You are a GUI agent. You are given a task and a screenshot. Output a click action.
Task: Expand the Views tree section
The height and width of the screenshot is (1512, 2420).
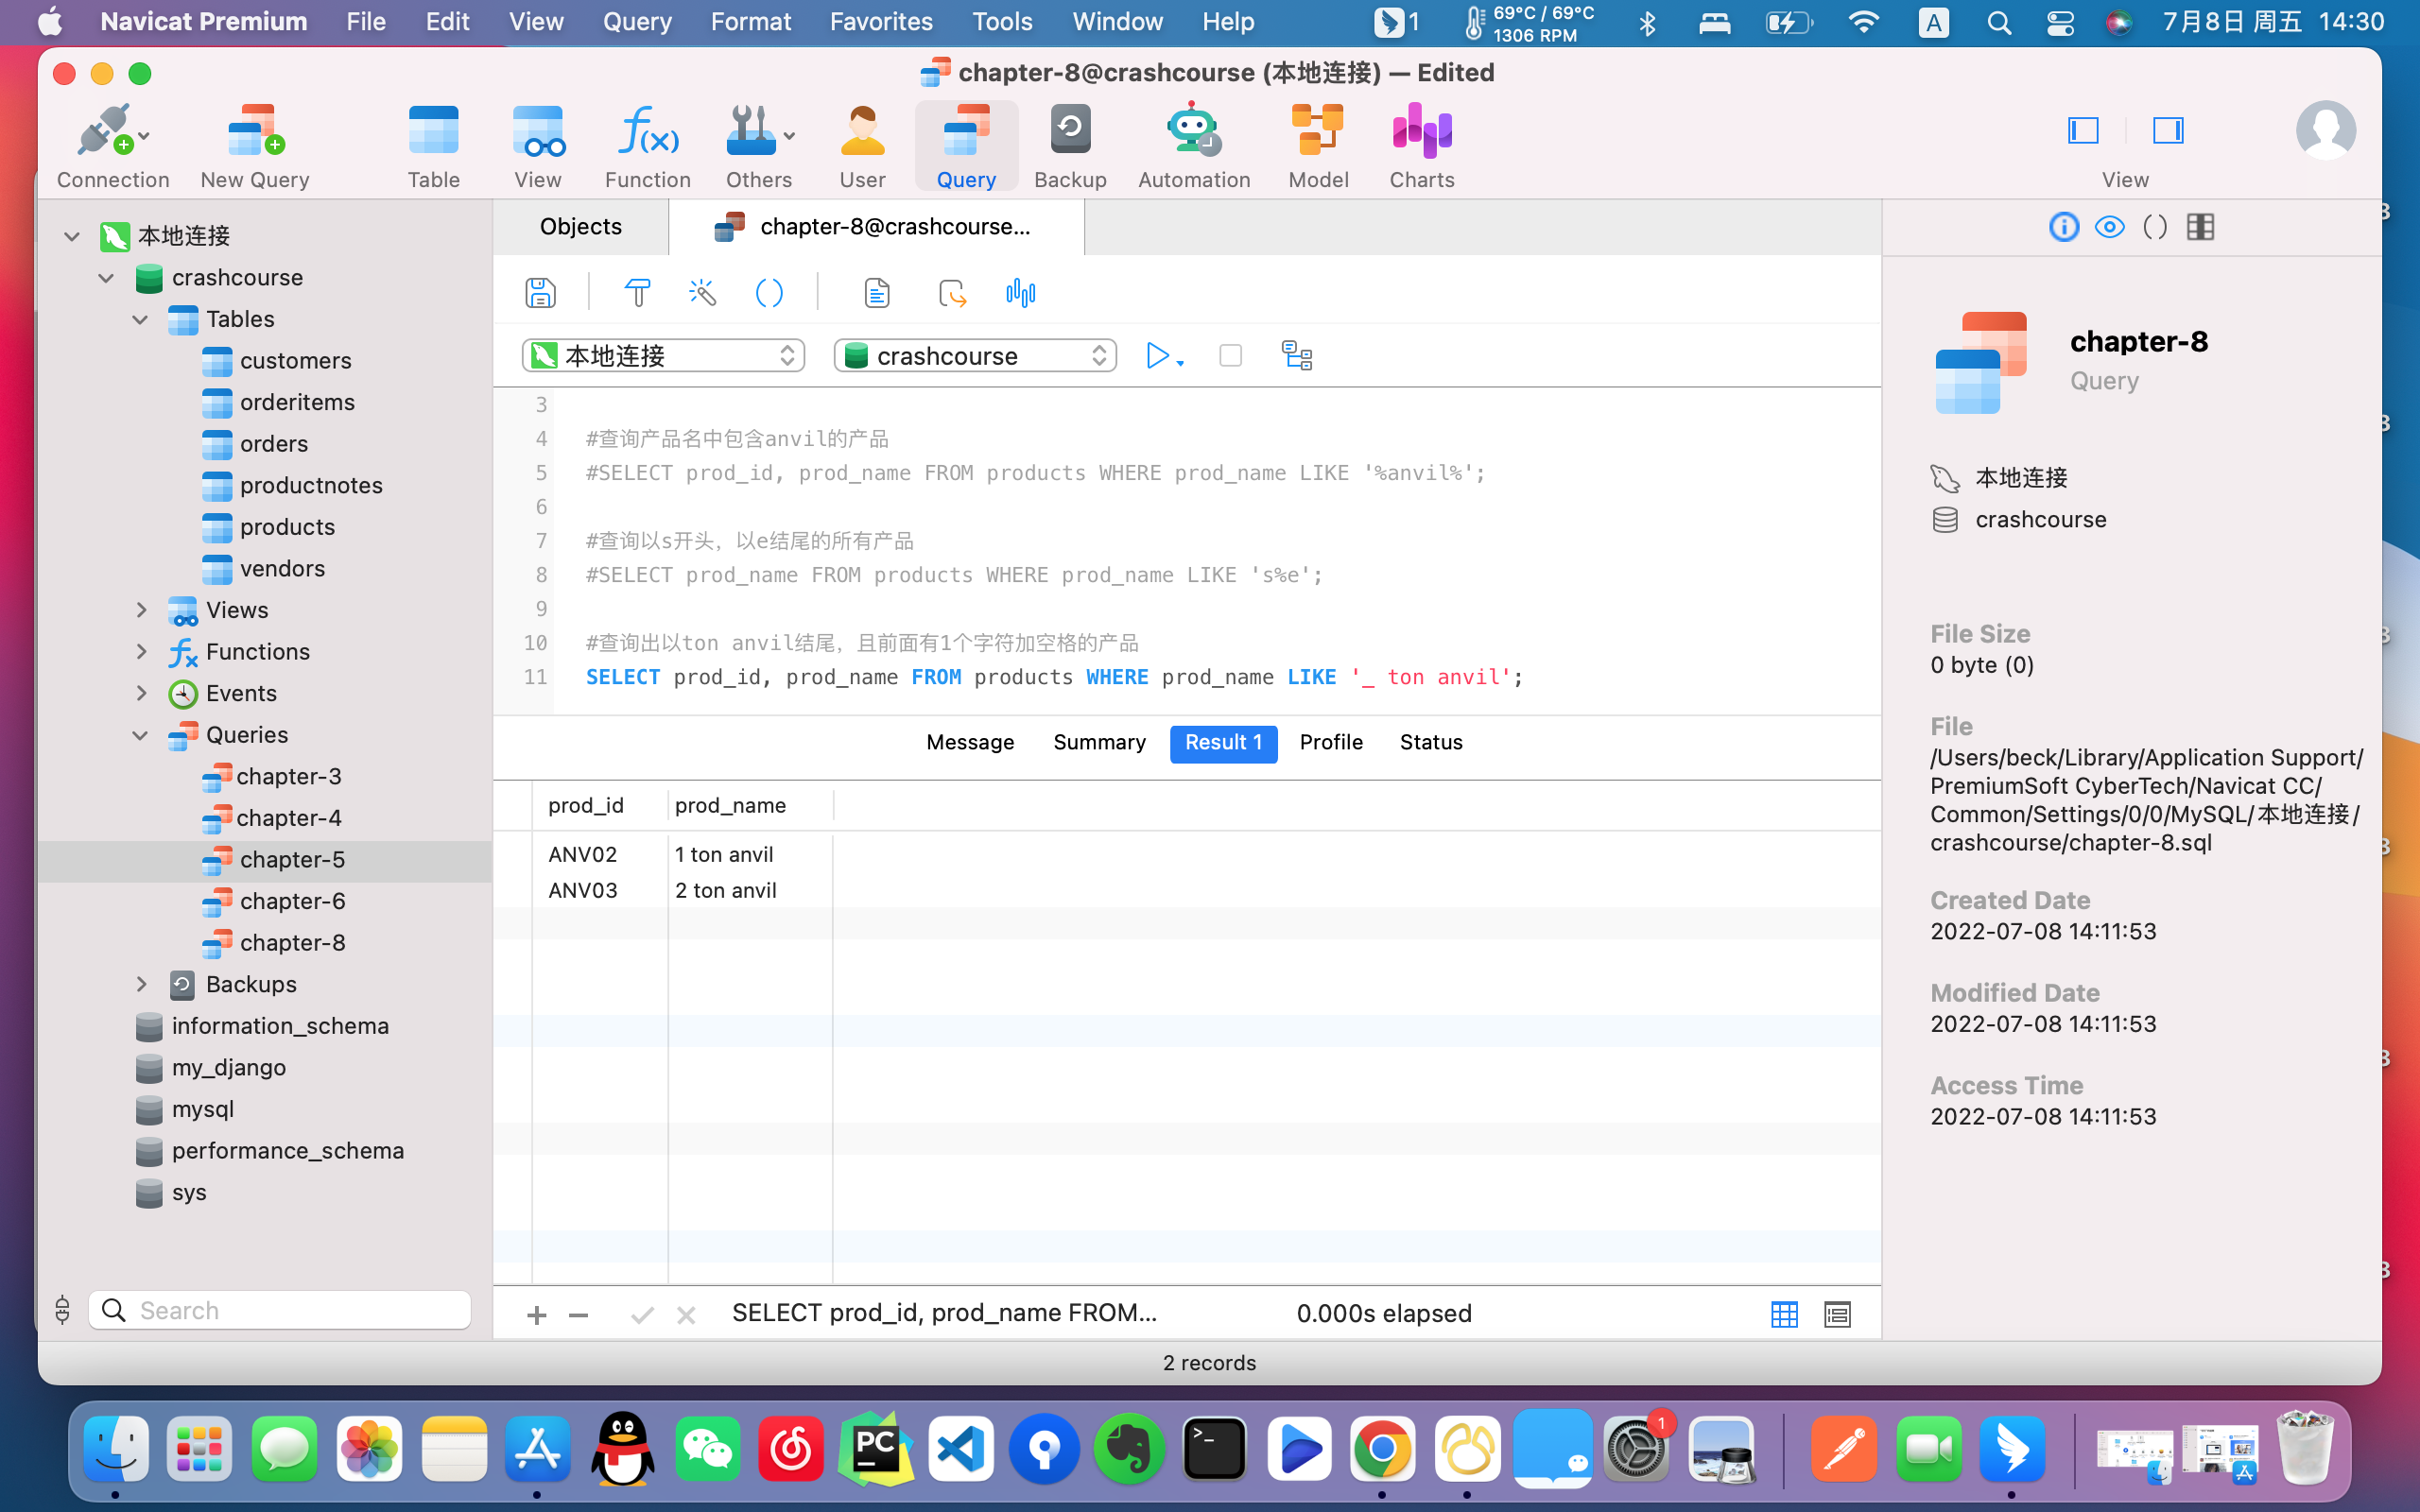tap(143, 608)
